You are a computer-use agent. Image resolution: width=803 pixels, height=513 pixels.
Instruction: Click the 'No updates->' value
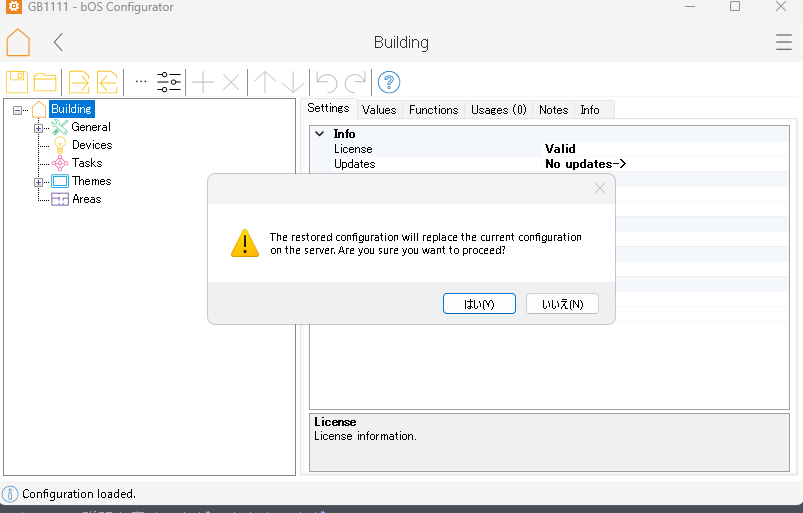point(585,164)
